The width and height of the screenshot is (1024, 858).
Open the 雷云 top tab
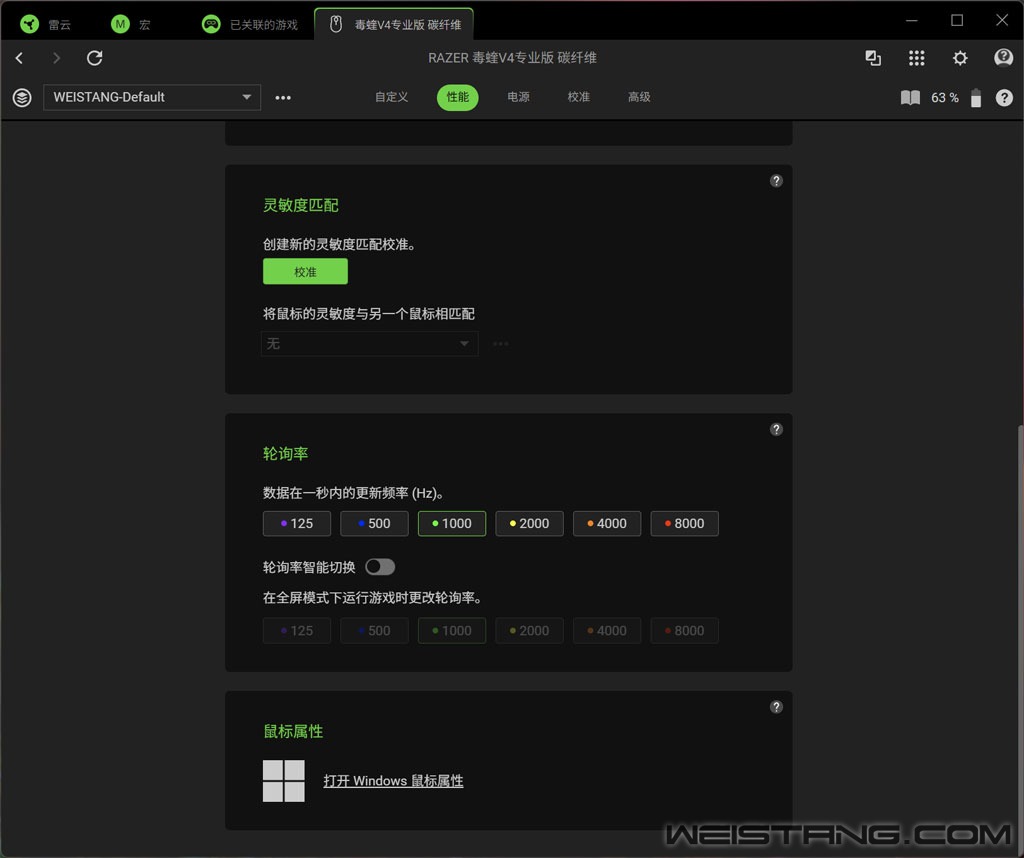click(x=46, y=24)
